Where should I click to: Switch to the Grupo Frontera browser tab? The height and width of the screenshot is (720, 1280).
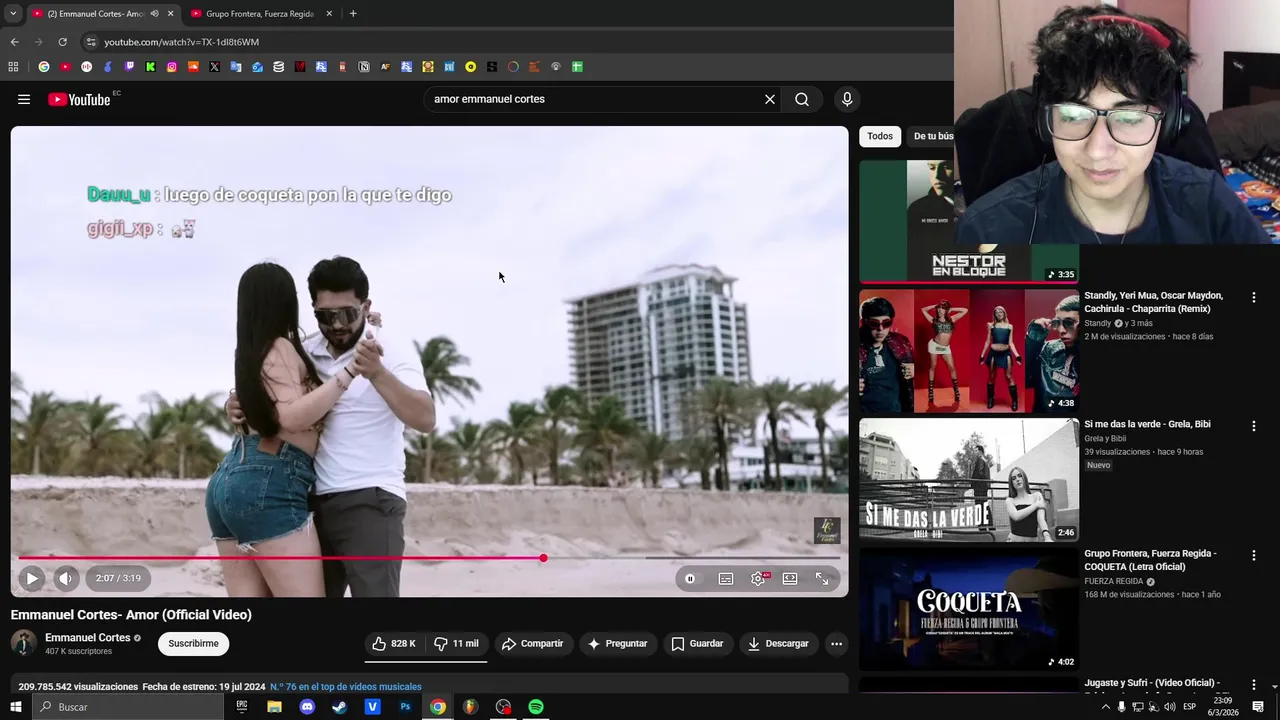click(259, 14)
